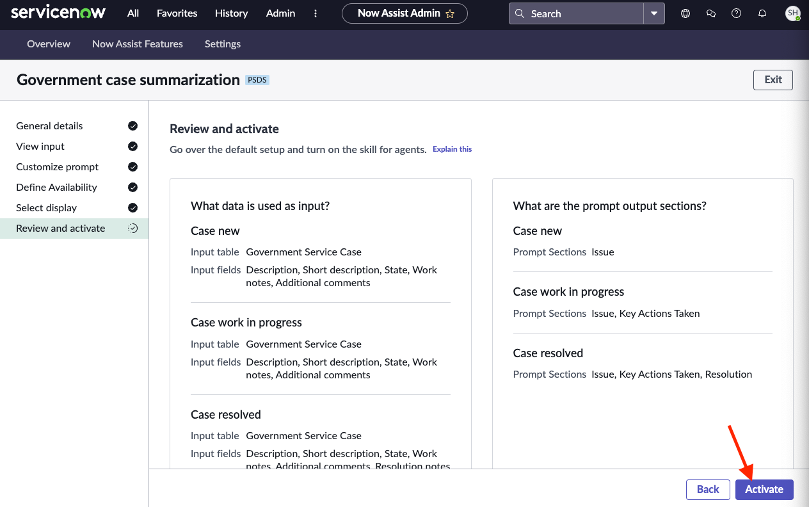Open the chat sidebar icon
The image size is (810, 508).
pyautogui.click(x=711, y=13)
